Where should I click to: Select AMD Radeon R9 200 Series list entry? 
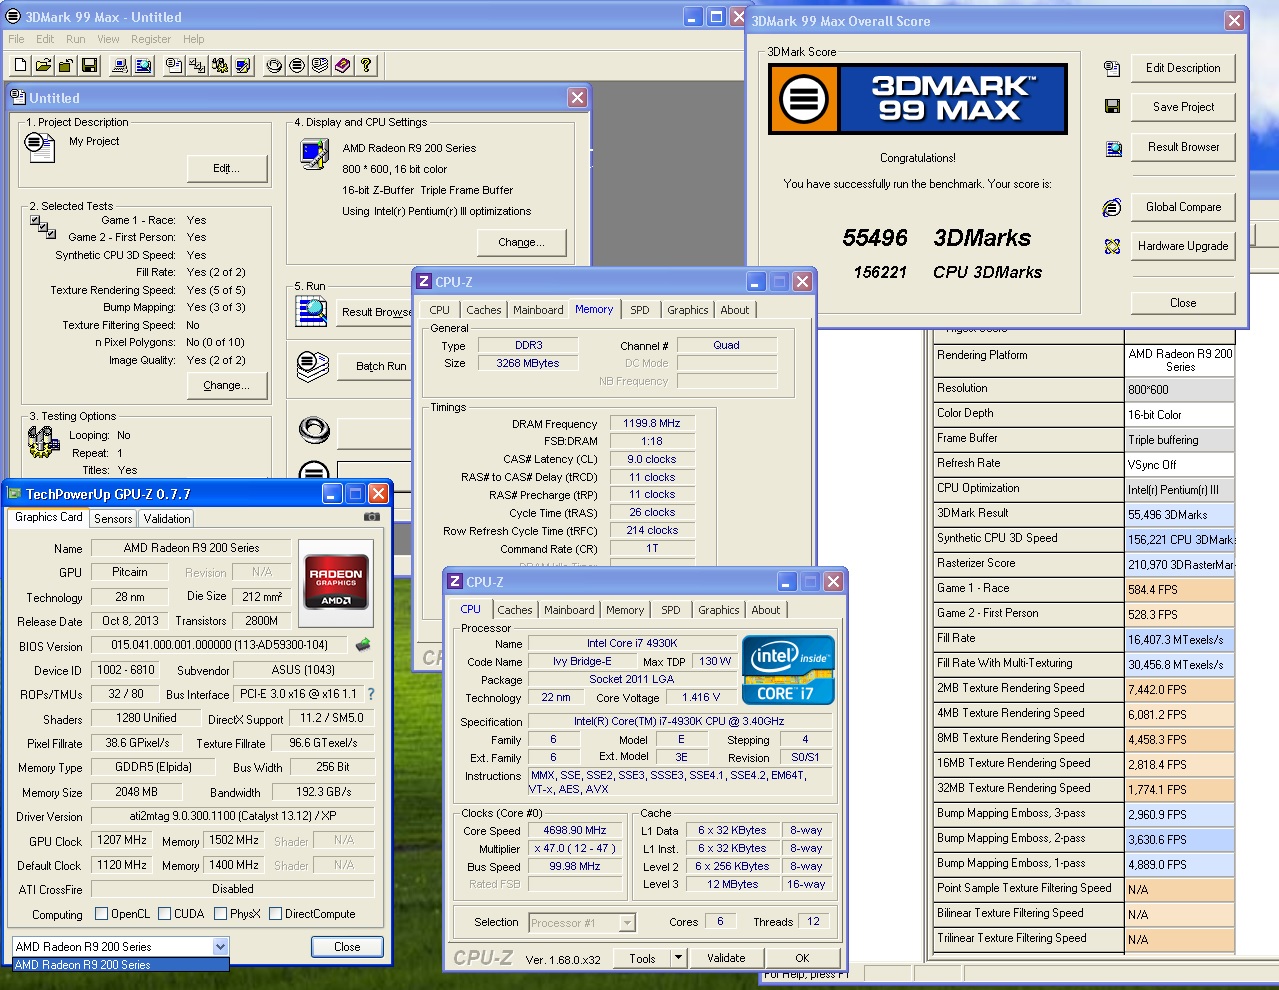coord(120,965)
